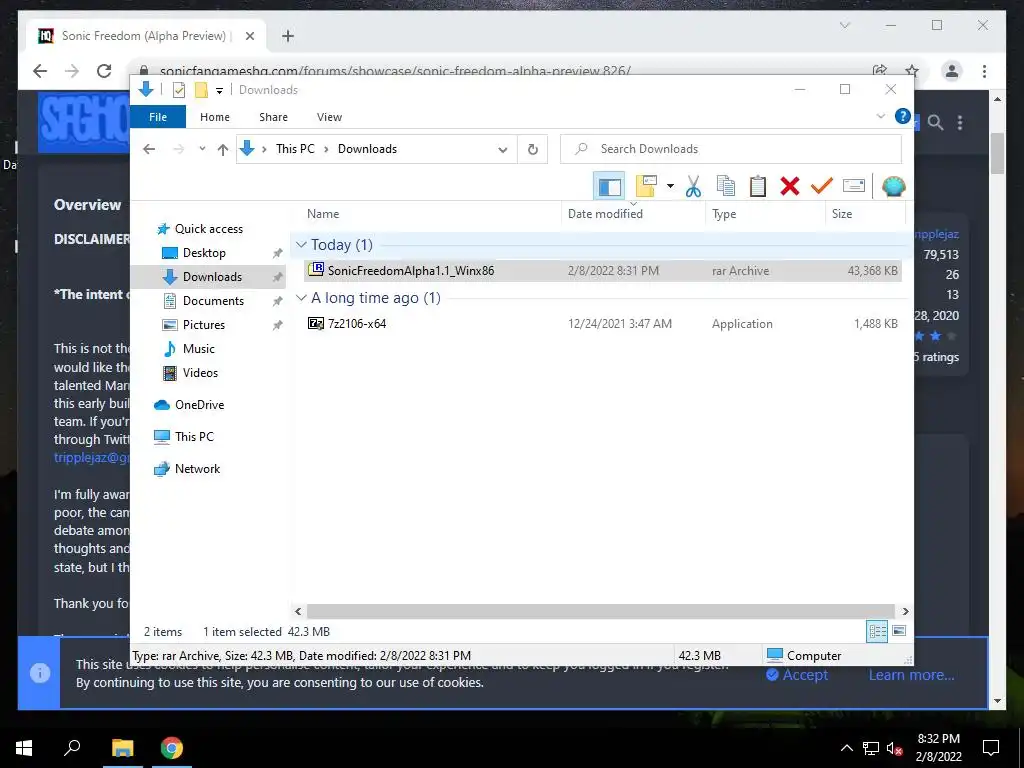Screen dimensions: 1024x768
Task: Select Network in navigation pane
Action: (x=197, y=469)
